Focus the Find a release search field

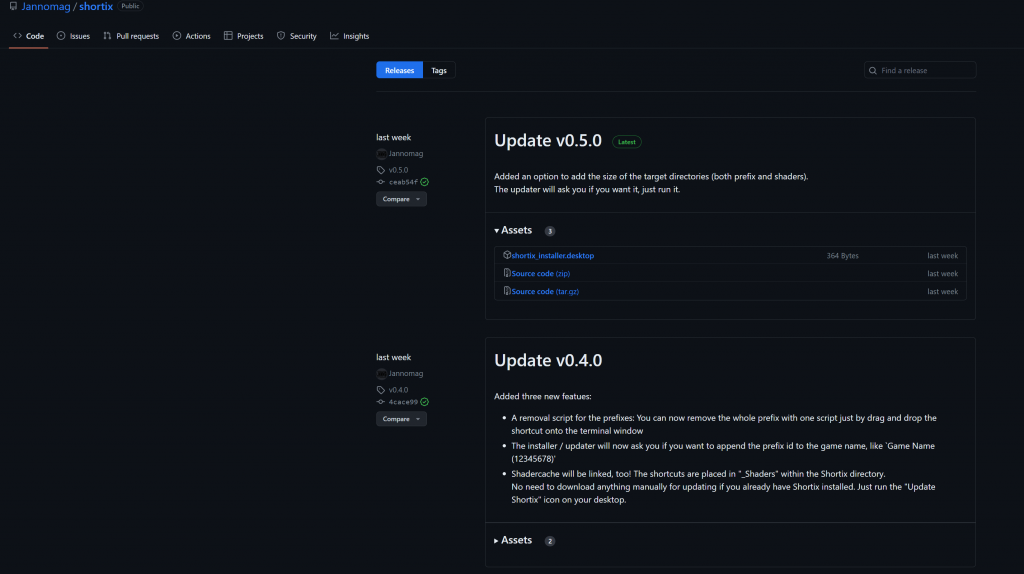(920, 70)
